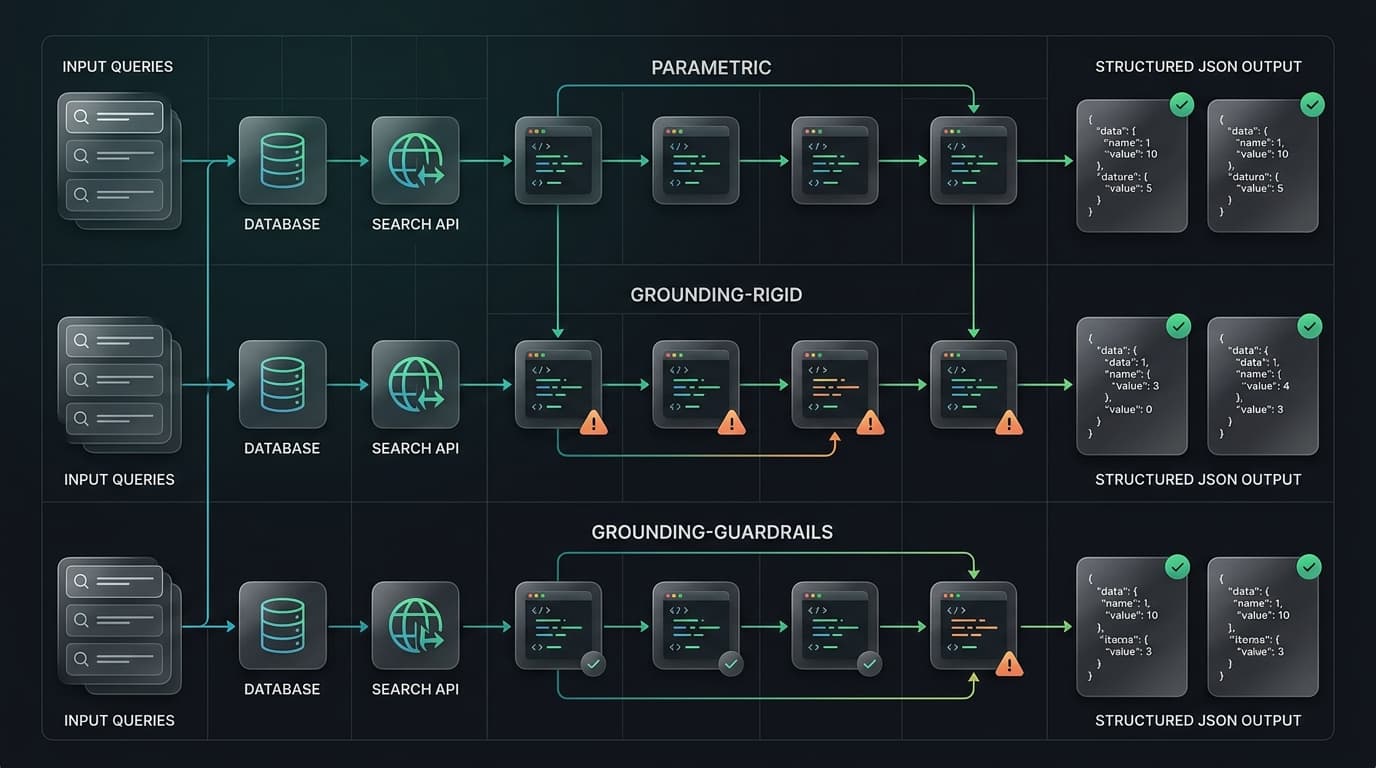1376x768 pixels.
Task: Click the first code node under GROUNDING-GUARDRAILS
Action: 558,626
